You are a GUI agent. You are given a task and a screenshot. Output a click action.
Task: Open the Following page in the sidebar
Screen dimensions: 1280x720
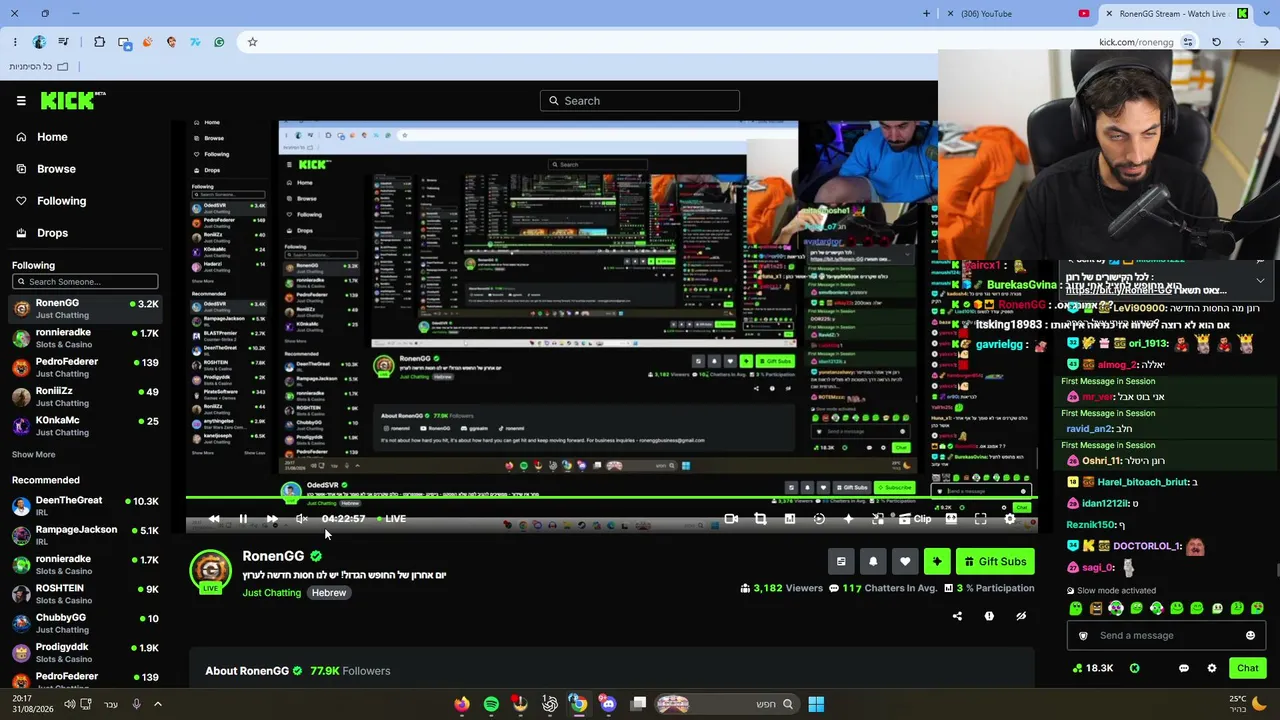tap(61, 201)
